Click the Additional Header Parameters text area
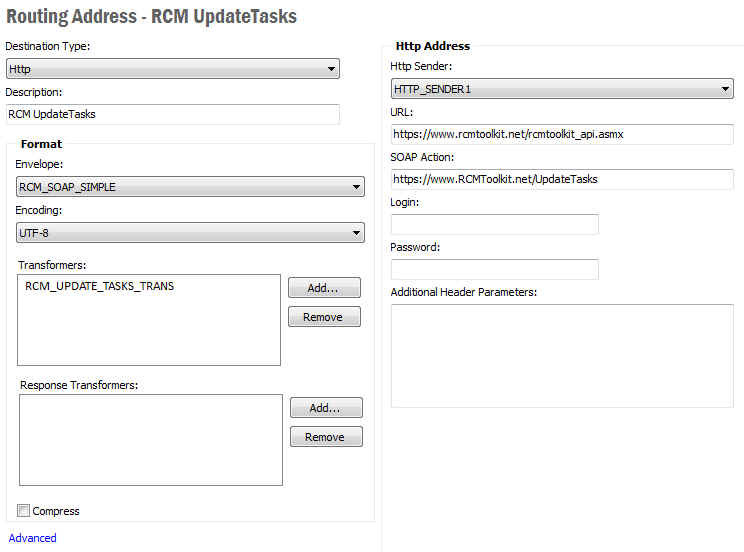This screenshot has width=744, height=552. coord(561,355)
